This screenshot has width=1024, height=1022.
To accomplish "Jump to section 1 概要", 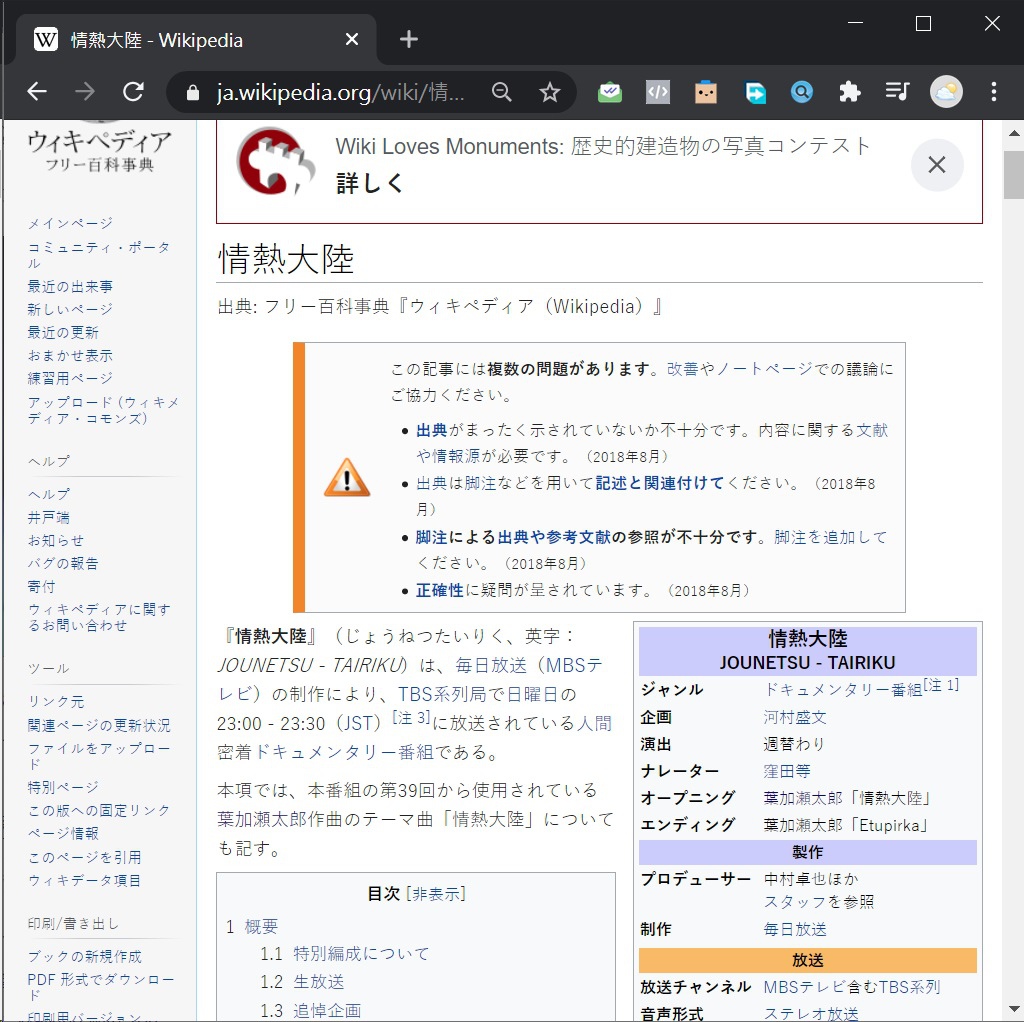I will click(261, 927).
